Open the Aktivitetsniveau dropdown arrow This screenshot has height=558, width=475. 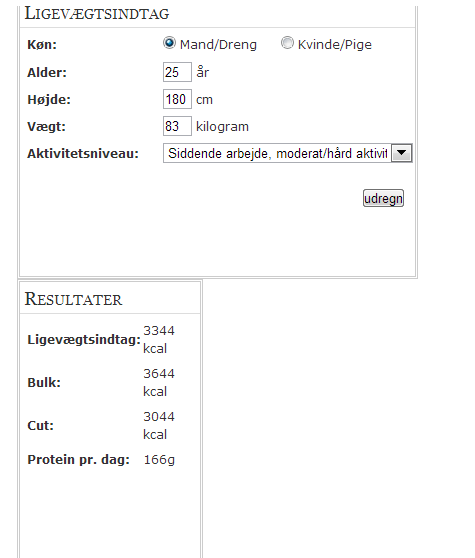coord(401,153)
